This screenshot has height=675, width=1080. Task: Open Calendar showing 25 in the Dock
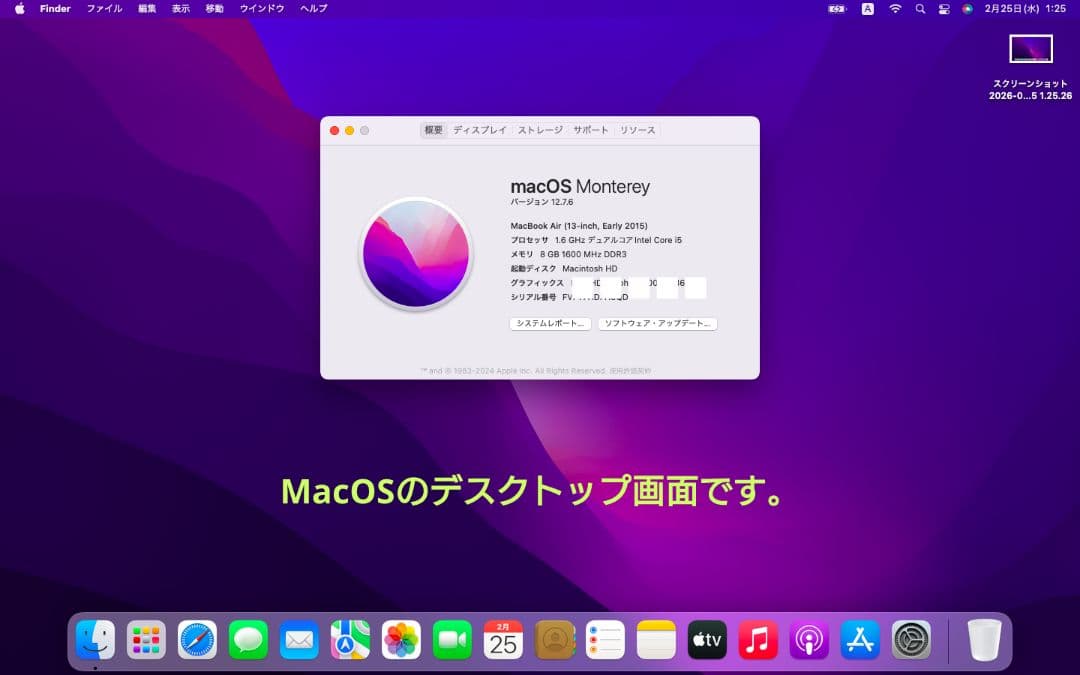503,639
